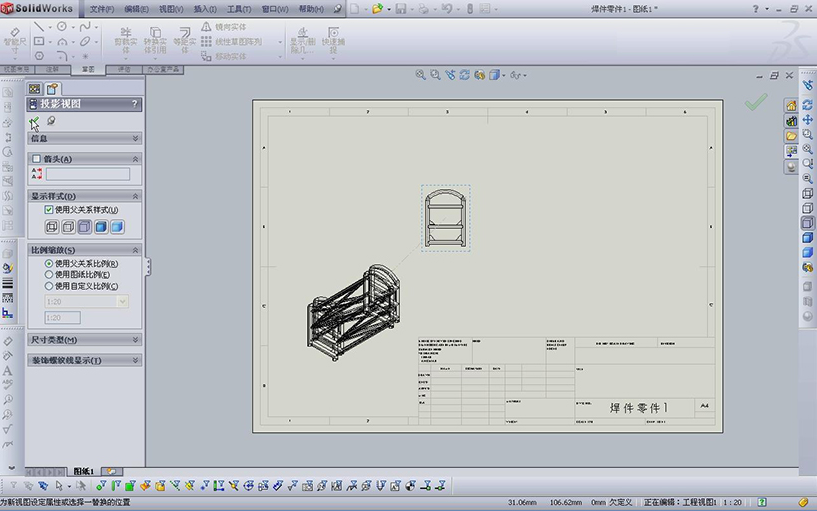Open the 编辑(E) menu
The image size is (817, 511).
point(137,9)
